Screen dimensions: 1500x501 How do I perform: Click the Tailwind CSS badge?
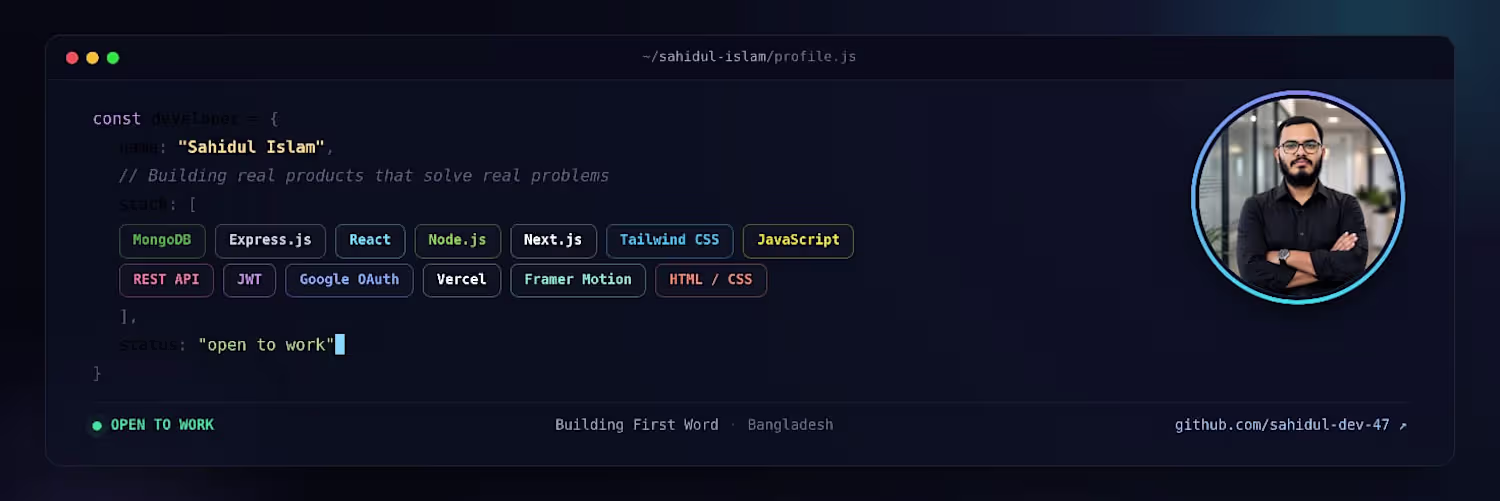tap(669, 241)
